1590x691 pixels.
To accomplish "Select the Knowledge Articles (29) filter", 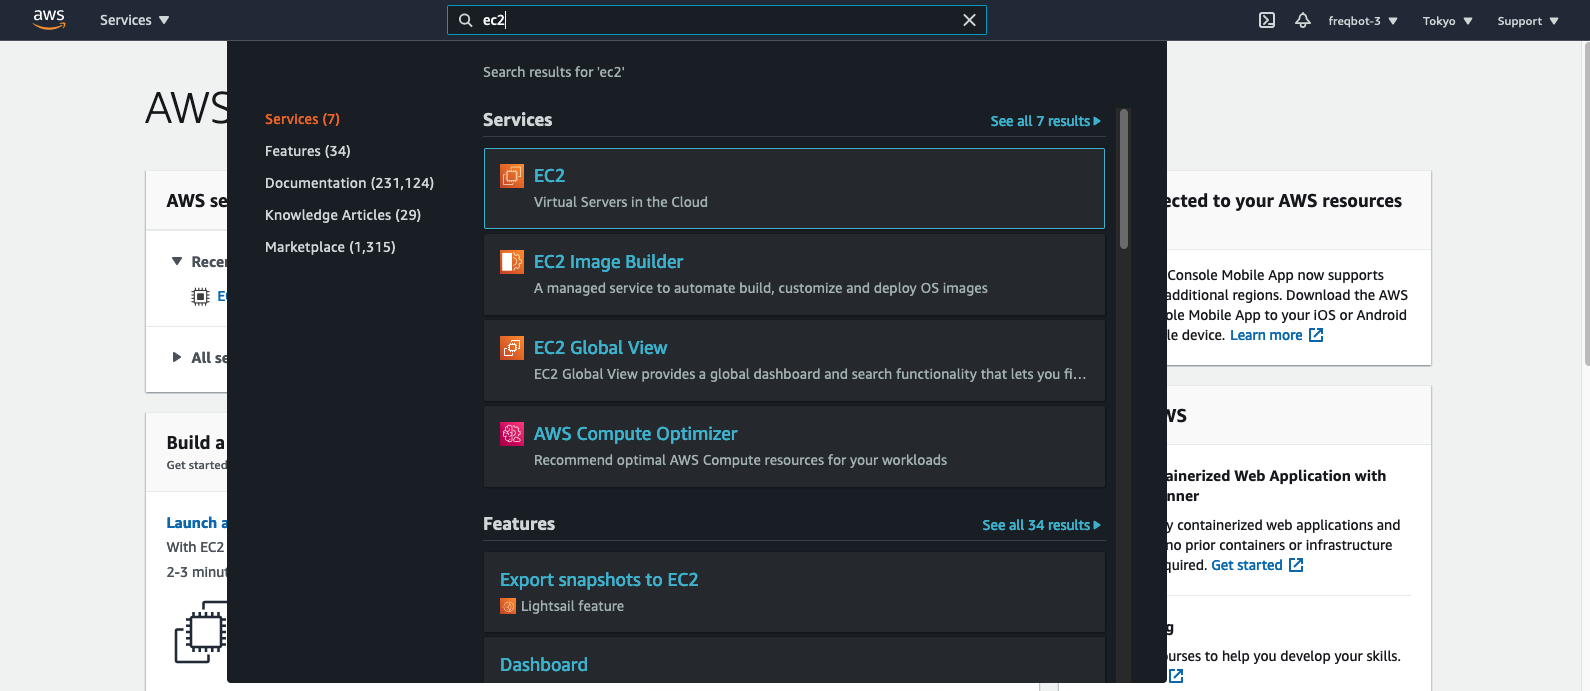I will tap(343, 215).
